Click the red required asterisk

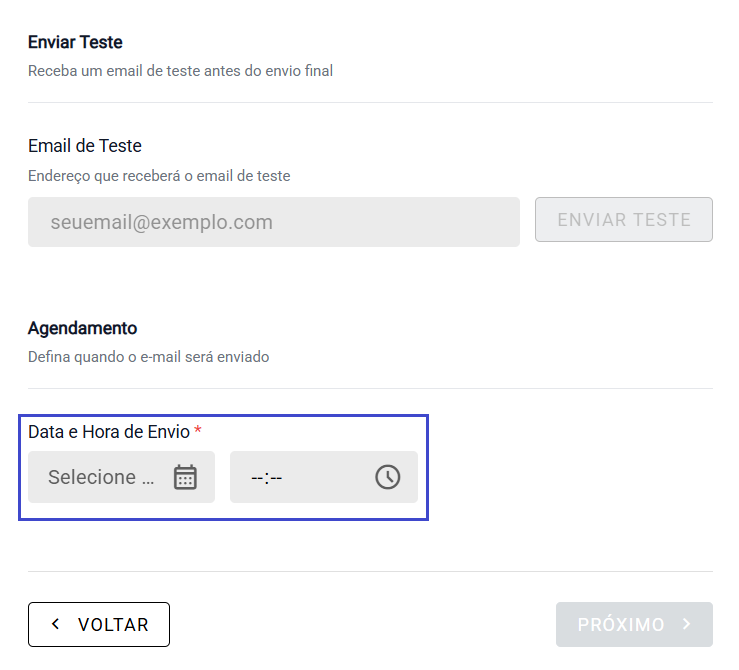pos(198,431)
